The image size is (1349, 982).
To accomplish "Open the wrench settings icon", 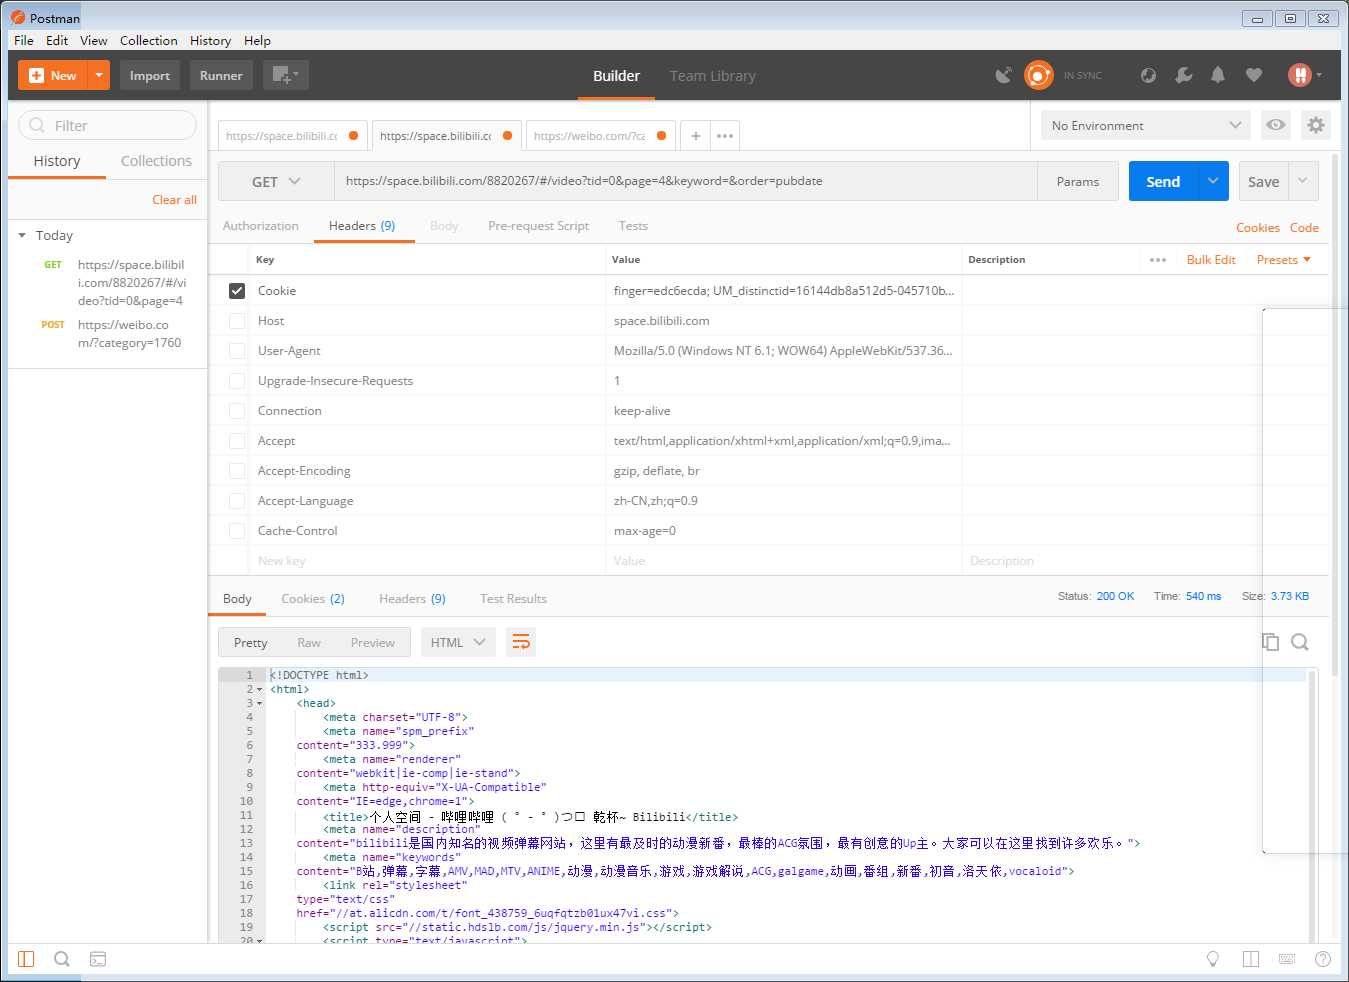I will point(1184,75).
